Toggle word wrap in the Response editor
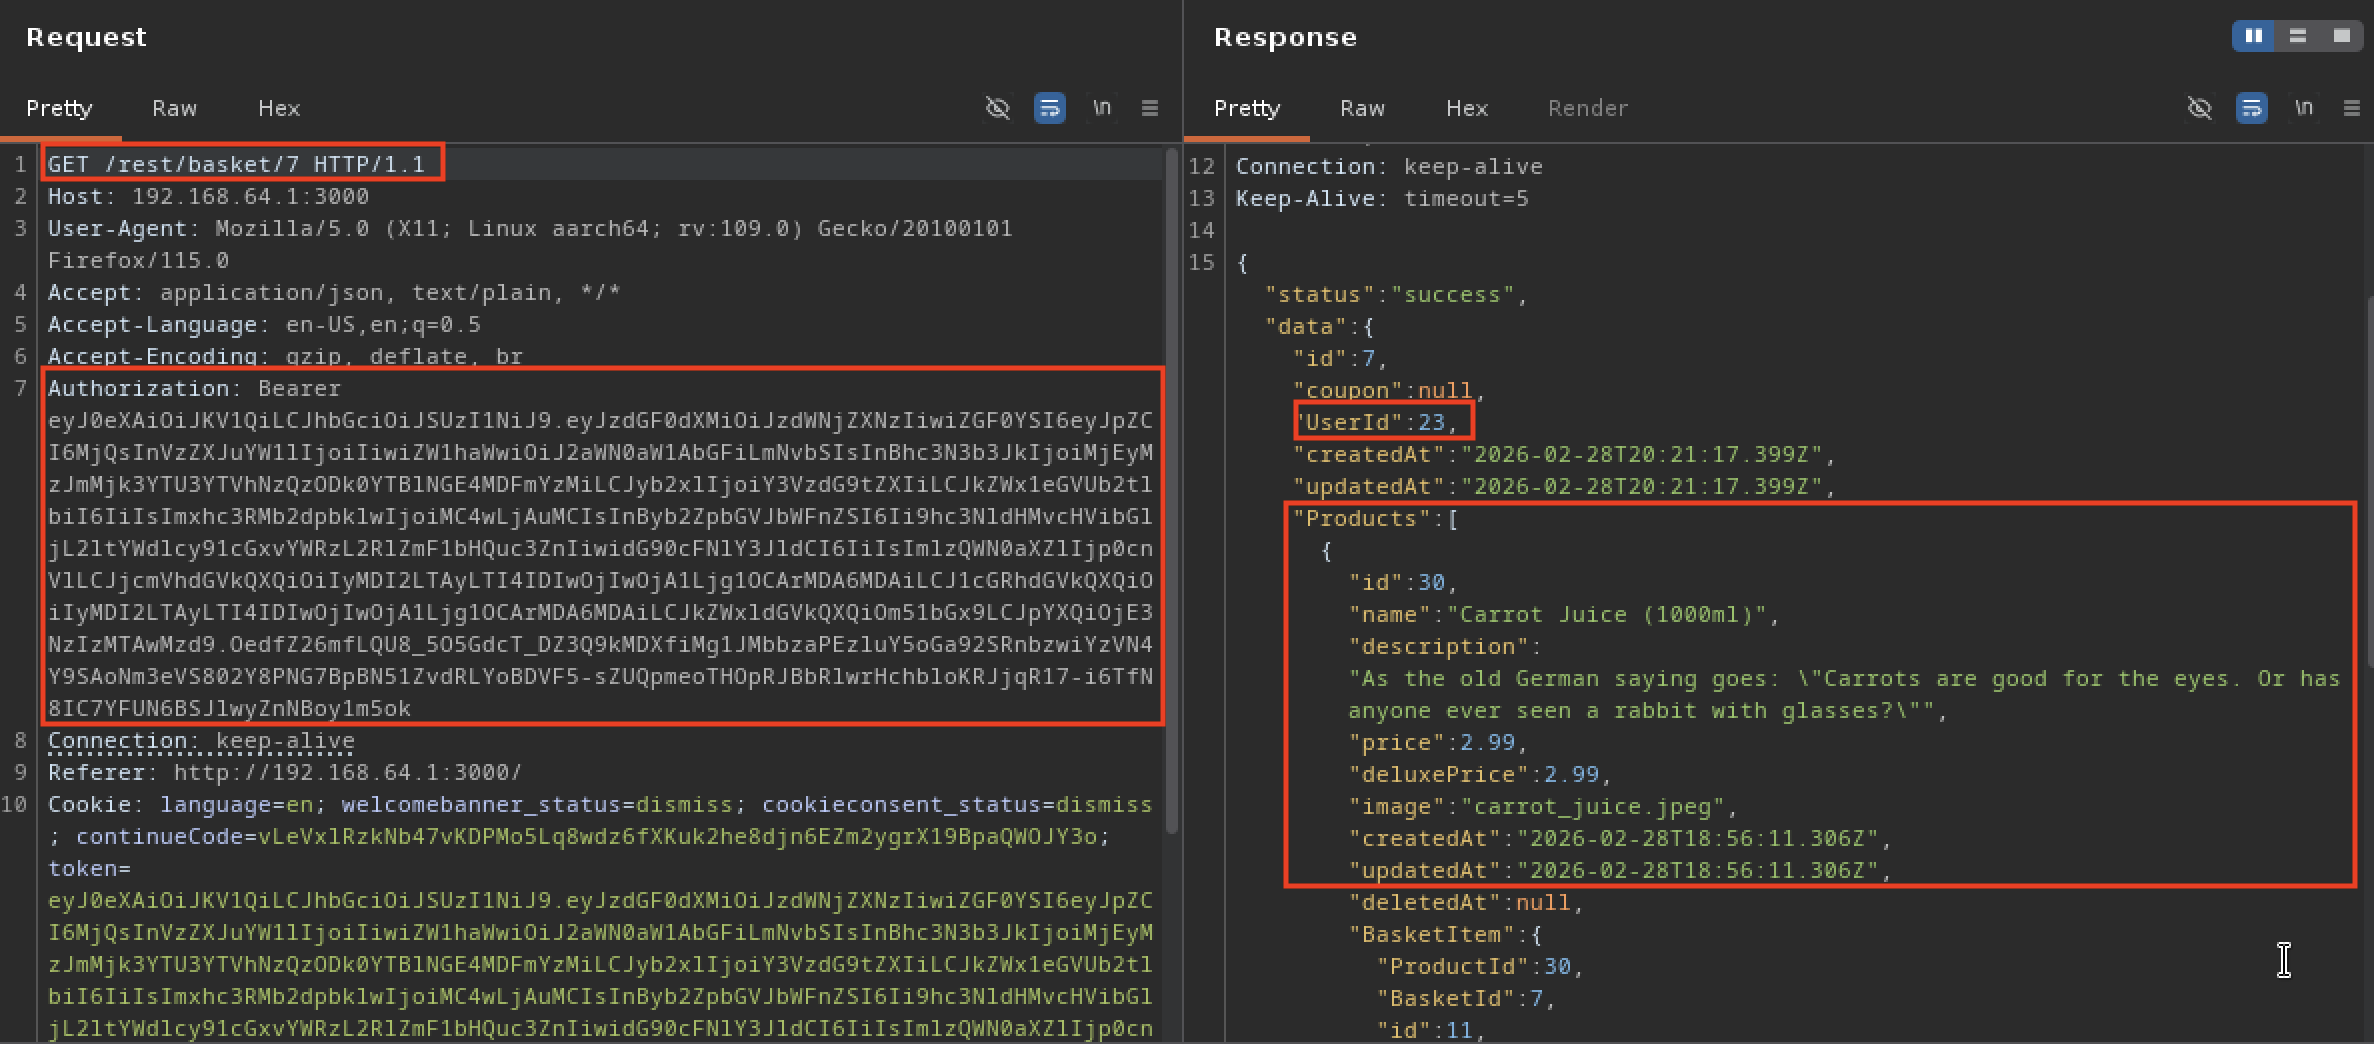Image resolution: width=2374 pixels, height=1044 pixels. tap(2251, 108)
